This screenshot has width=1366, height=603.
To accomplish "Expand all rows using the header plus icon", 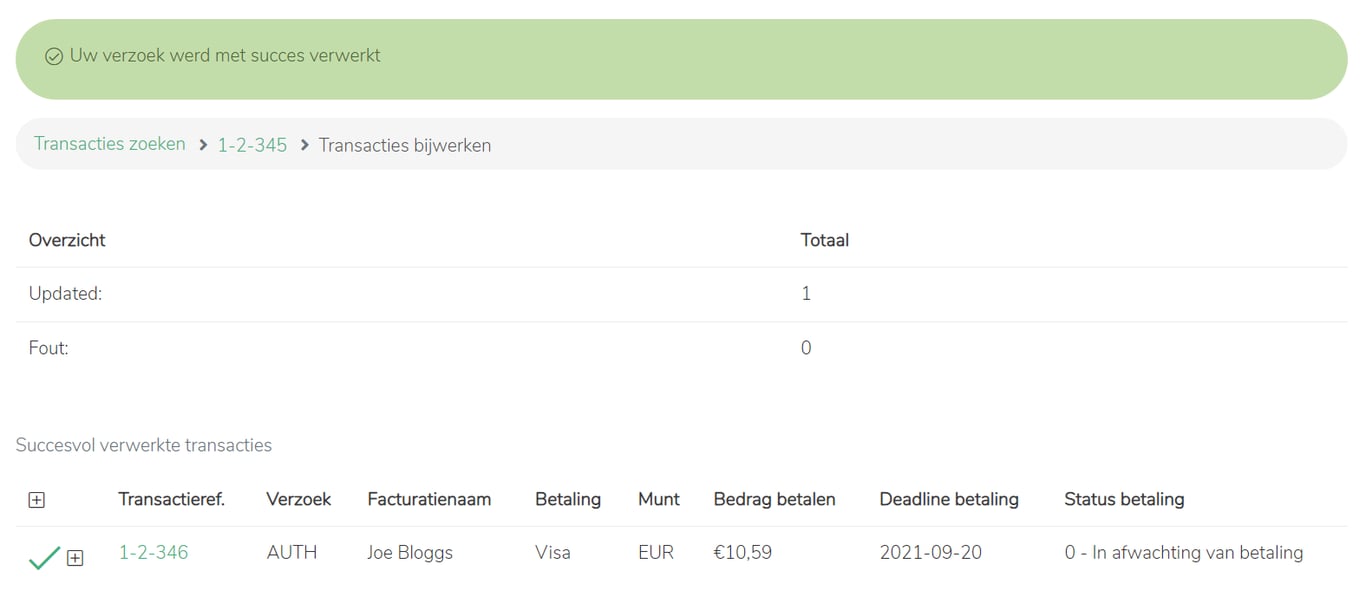I will click(37, 500).
